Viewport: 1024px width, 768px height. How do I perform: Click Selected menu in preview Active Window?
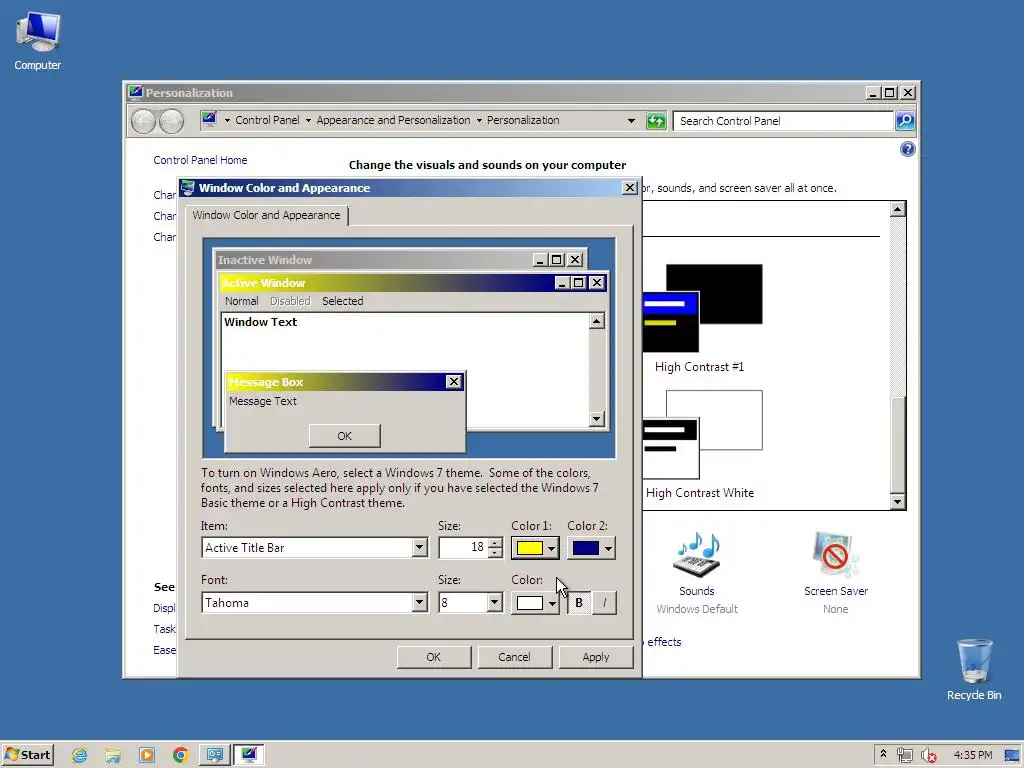click(x=342, y=301)
